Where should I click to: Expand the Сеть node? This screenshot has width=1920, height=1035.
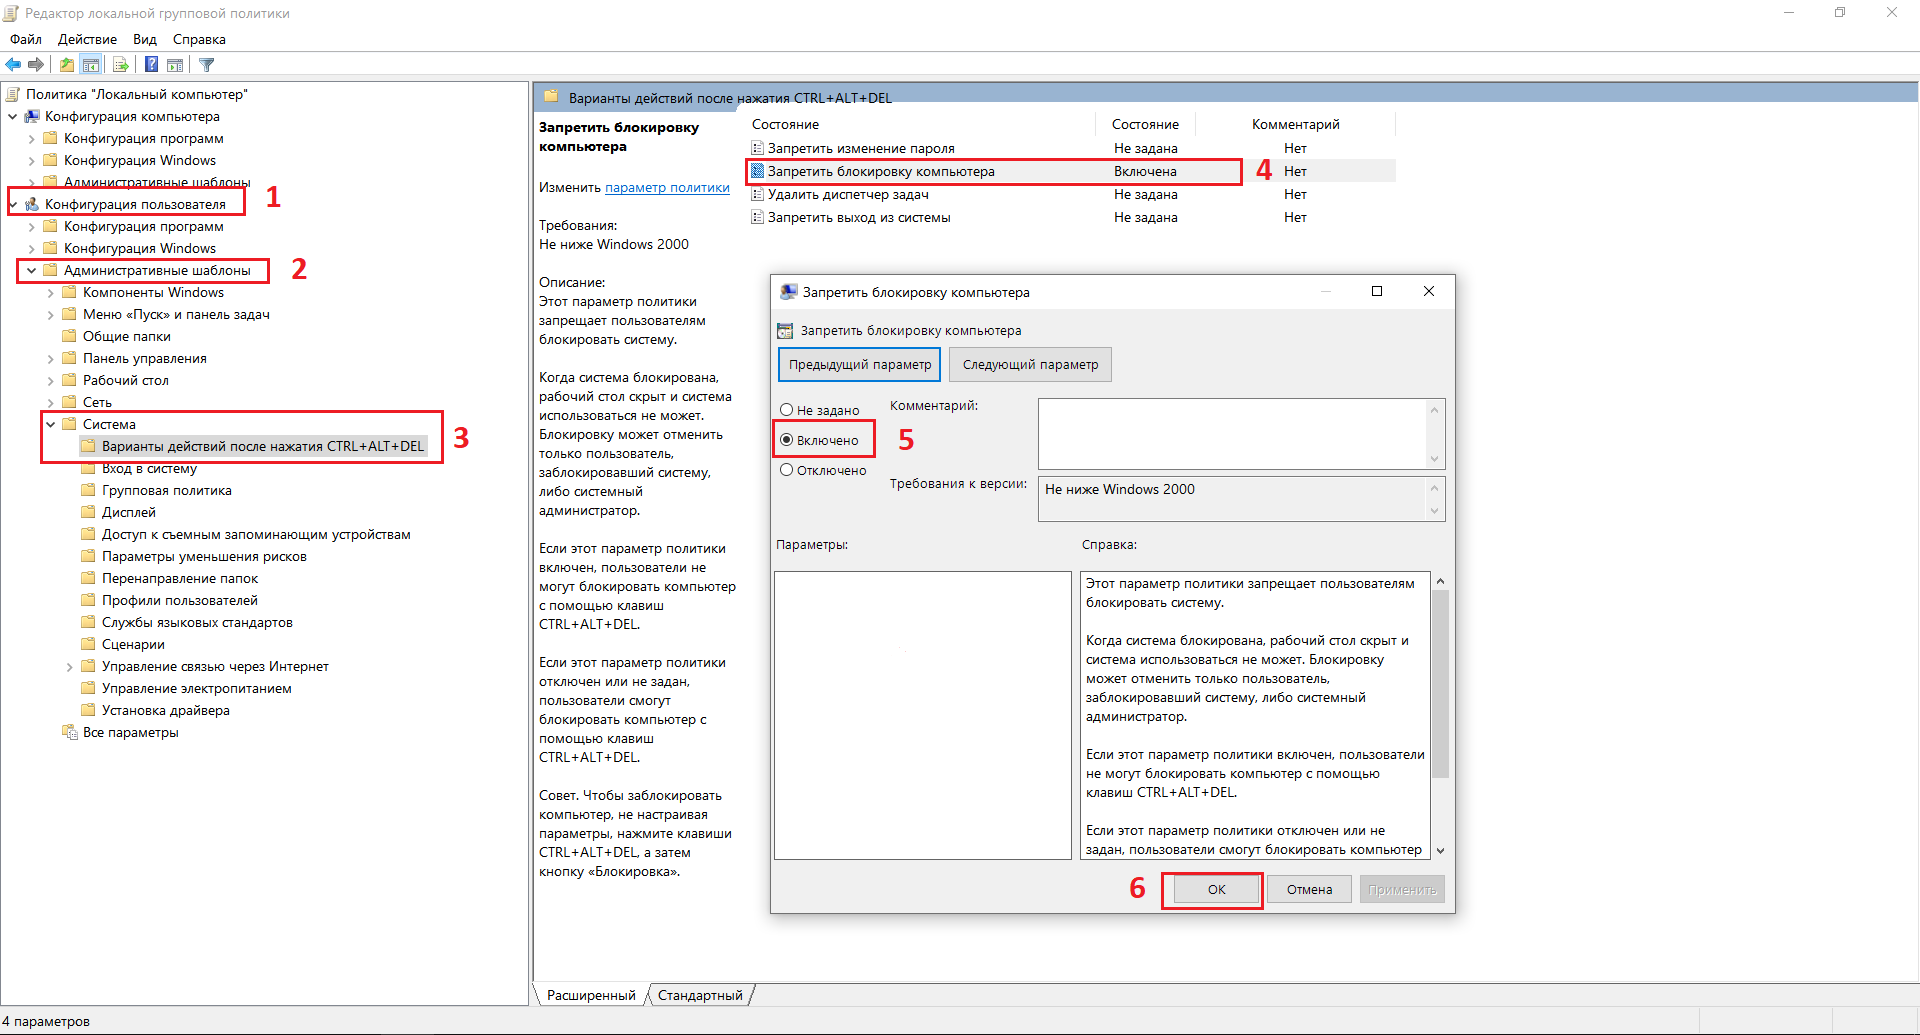point(51,402)
